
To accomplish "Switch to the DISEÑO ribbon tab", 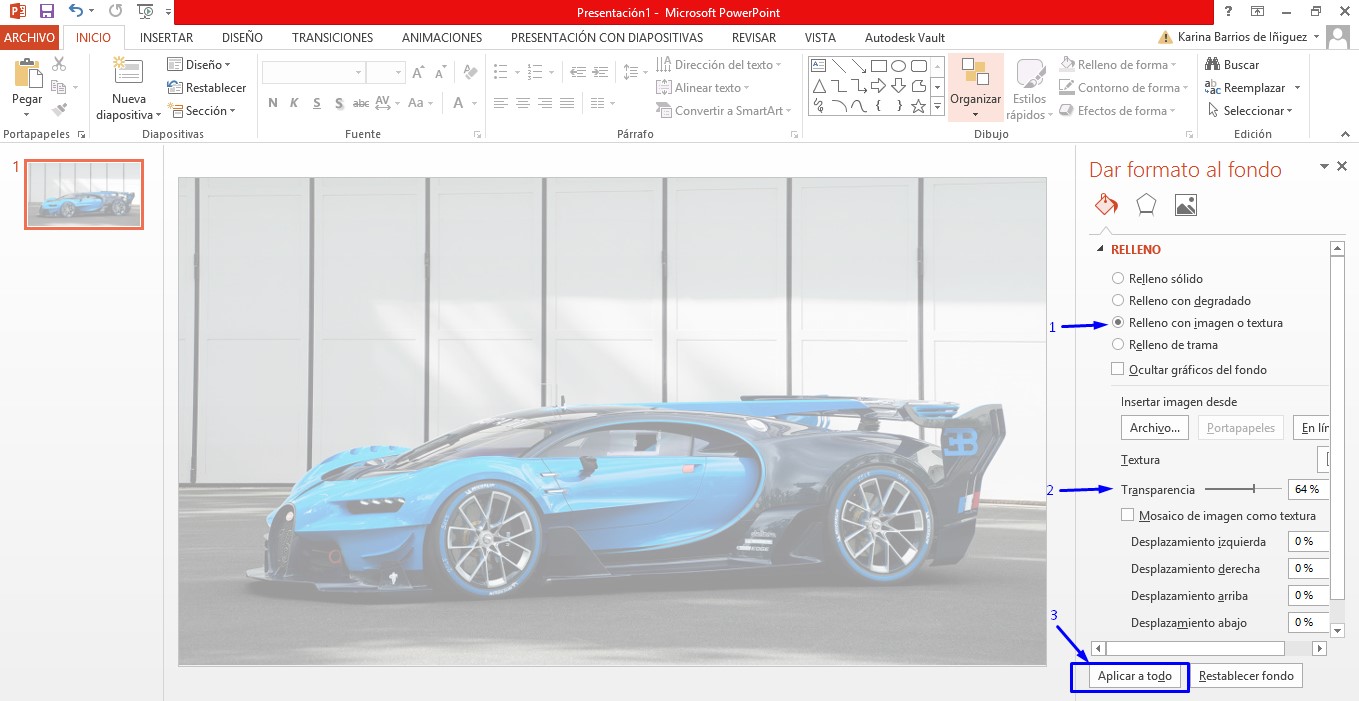I will pos(242,37).
